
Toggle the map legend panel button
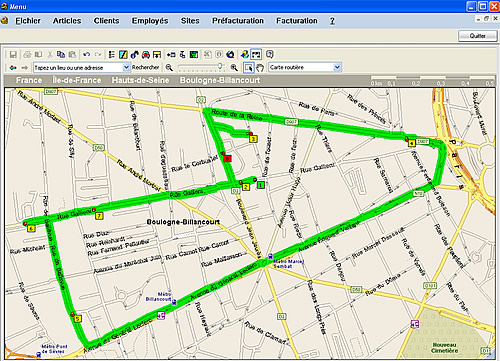[256, 54]
